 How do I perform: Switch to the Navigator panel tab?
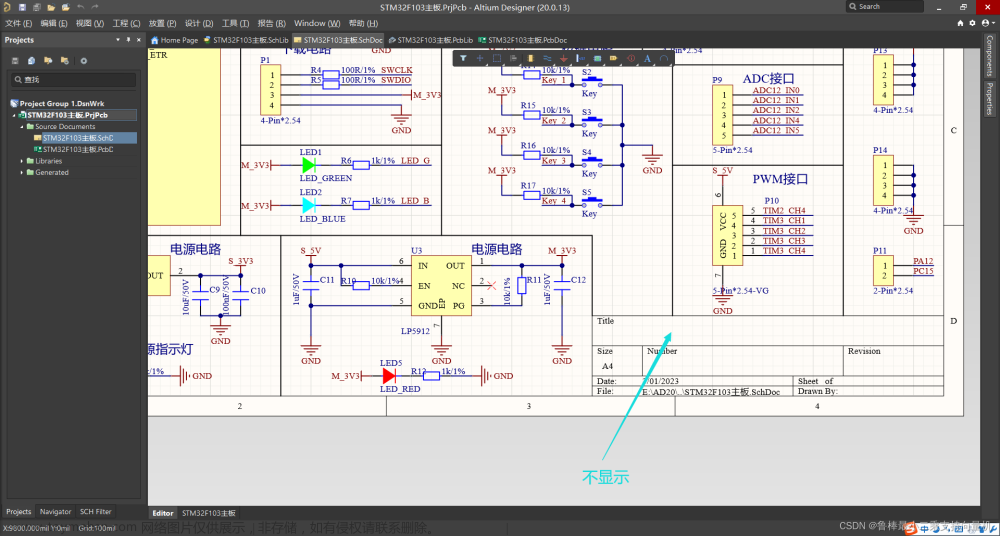55,512
